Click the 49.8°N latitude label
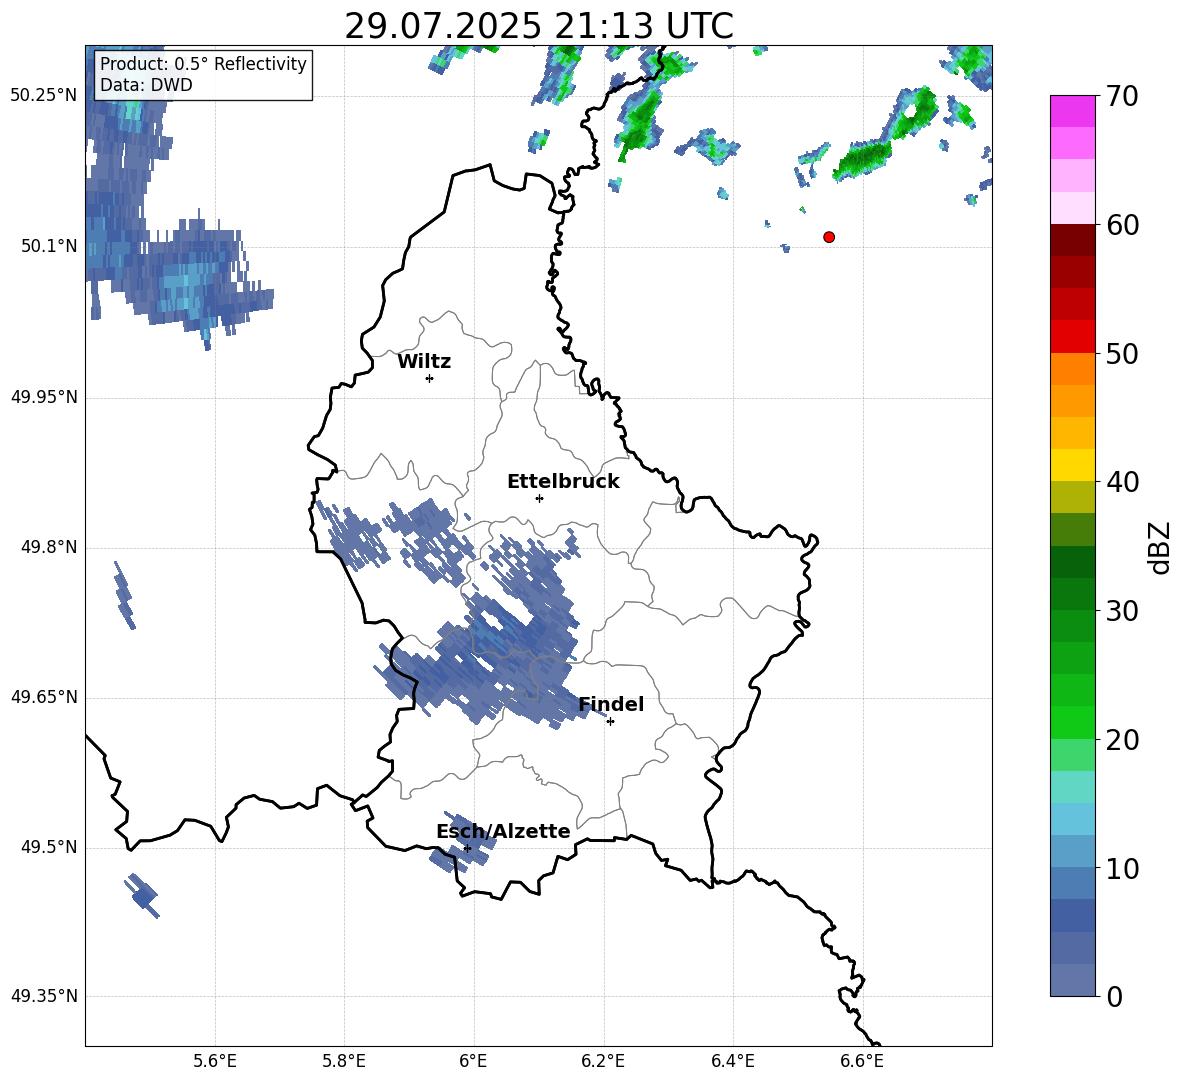This screenshot has width=1184, height=1081. [x=49, y=547]
